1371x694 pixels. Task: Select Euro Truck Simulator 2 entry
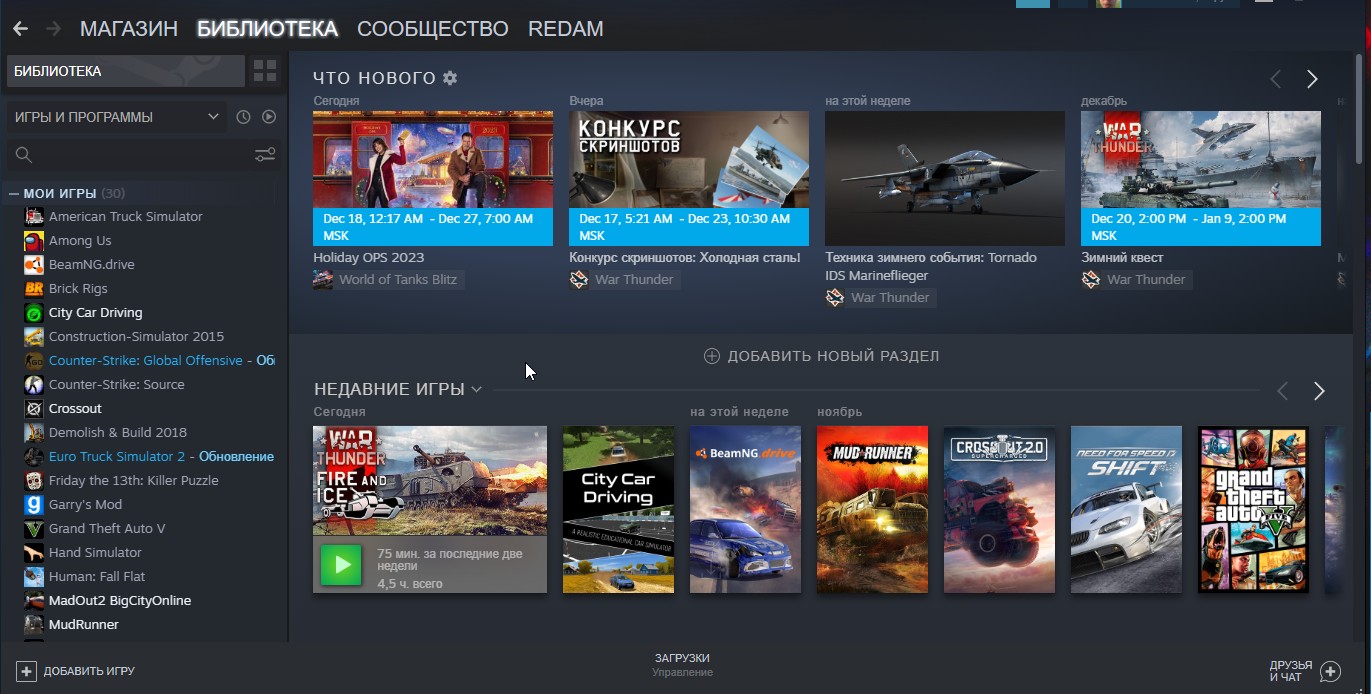[150, 456]
